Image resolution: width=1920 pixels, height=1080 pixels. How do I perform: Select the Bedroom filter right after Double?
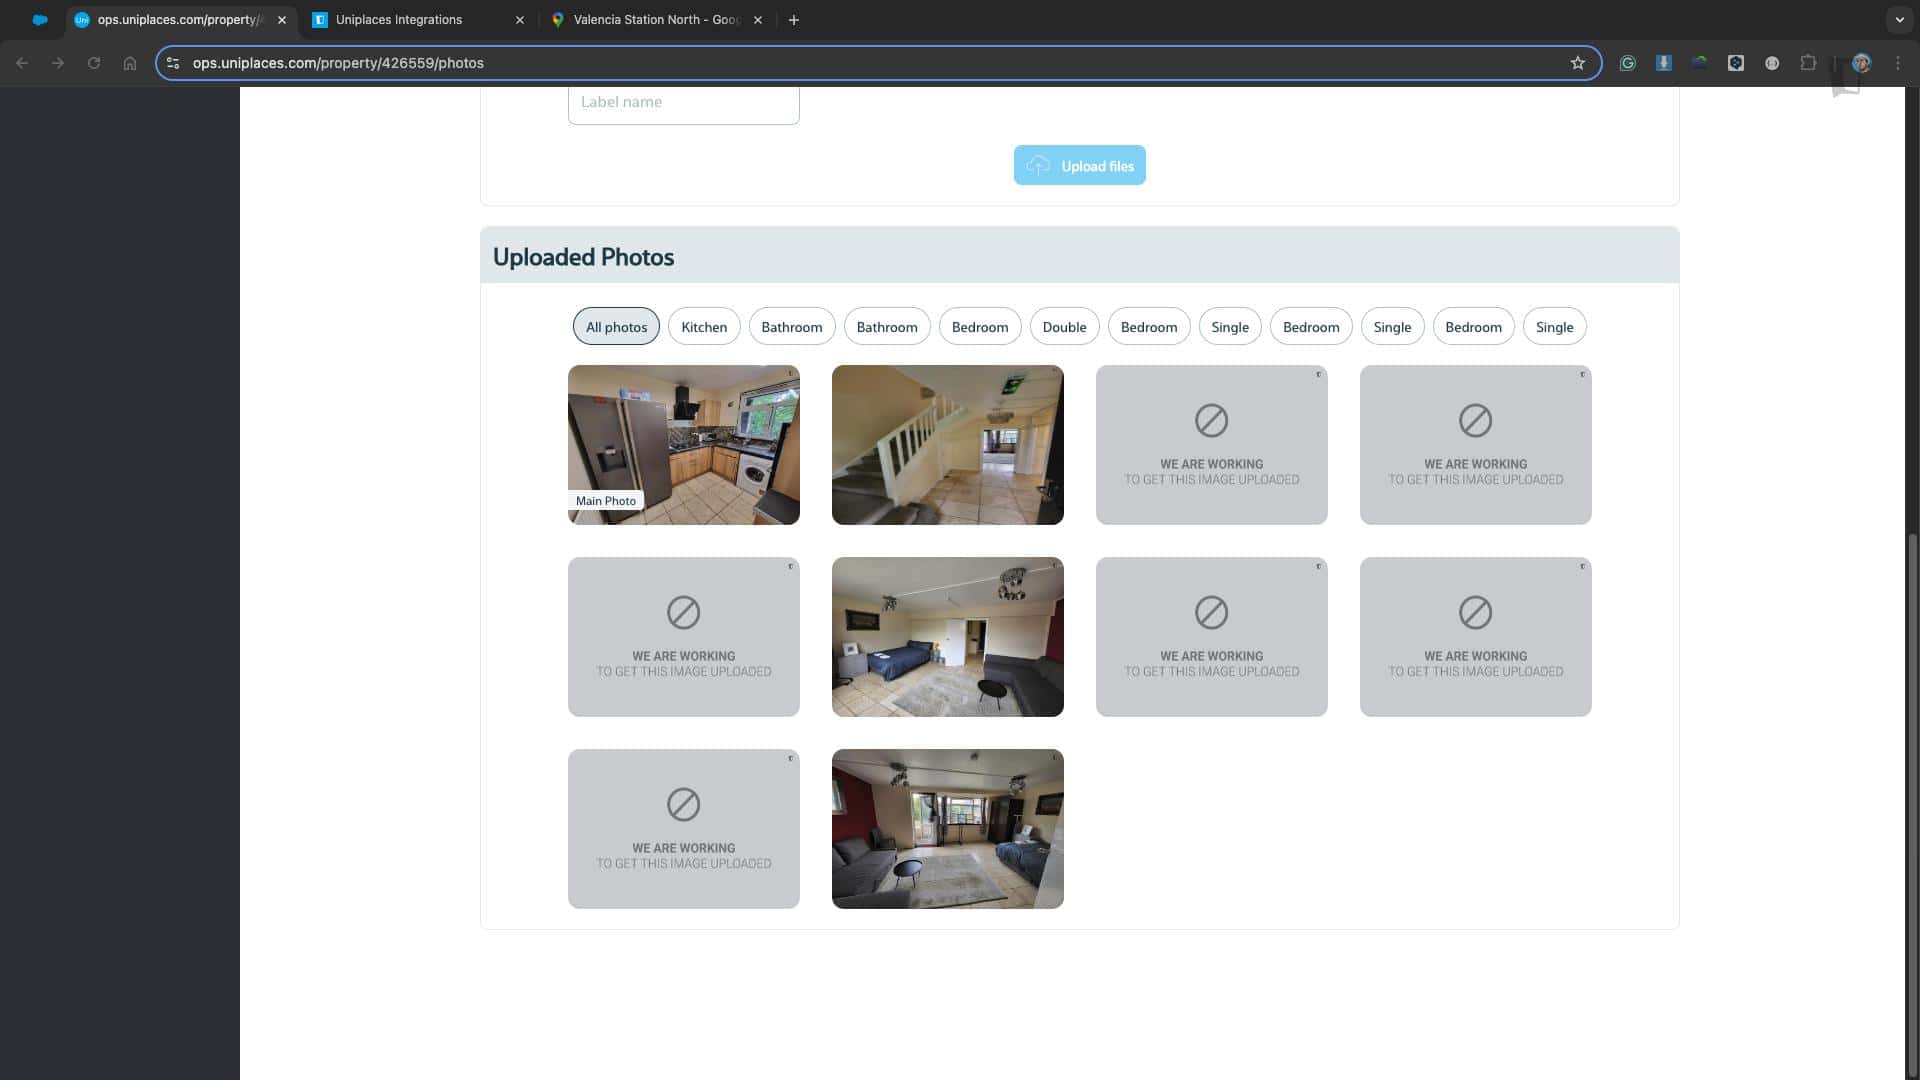tap(1149, 327)
